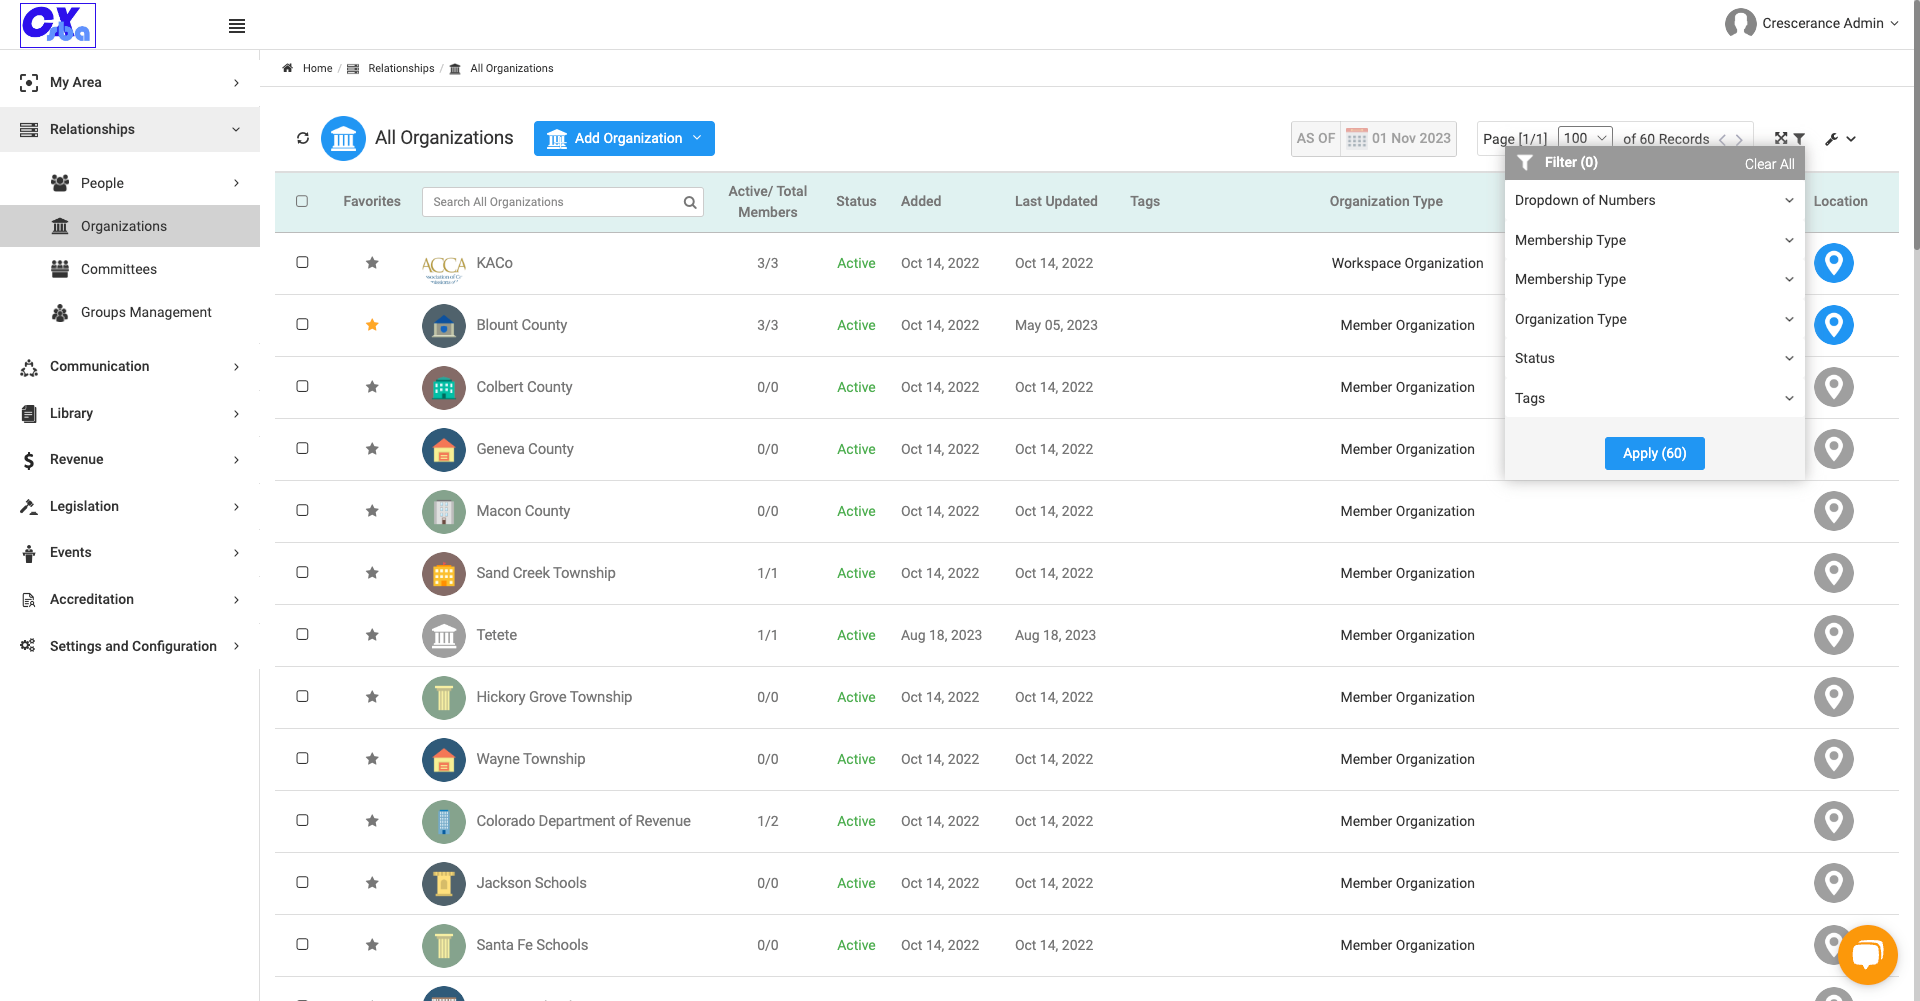The height and width of the screenshot is (1001, 1920).
Task: Click the Relationships breadcrumb link
Action: pos(401,68)
